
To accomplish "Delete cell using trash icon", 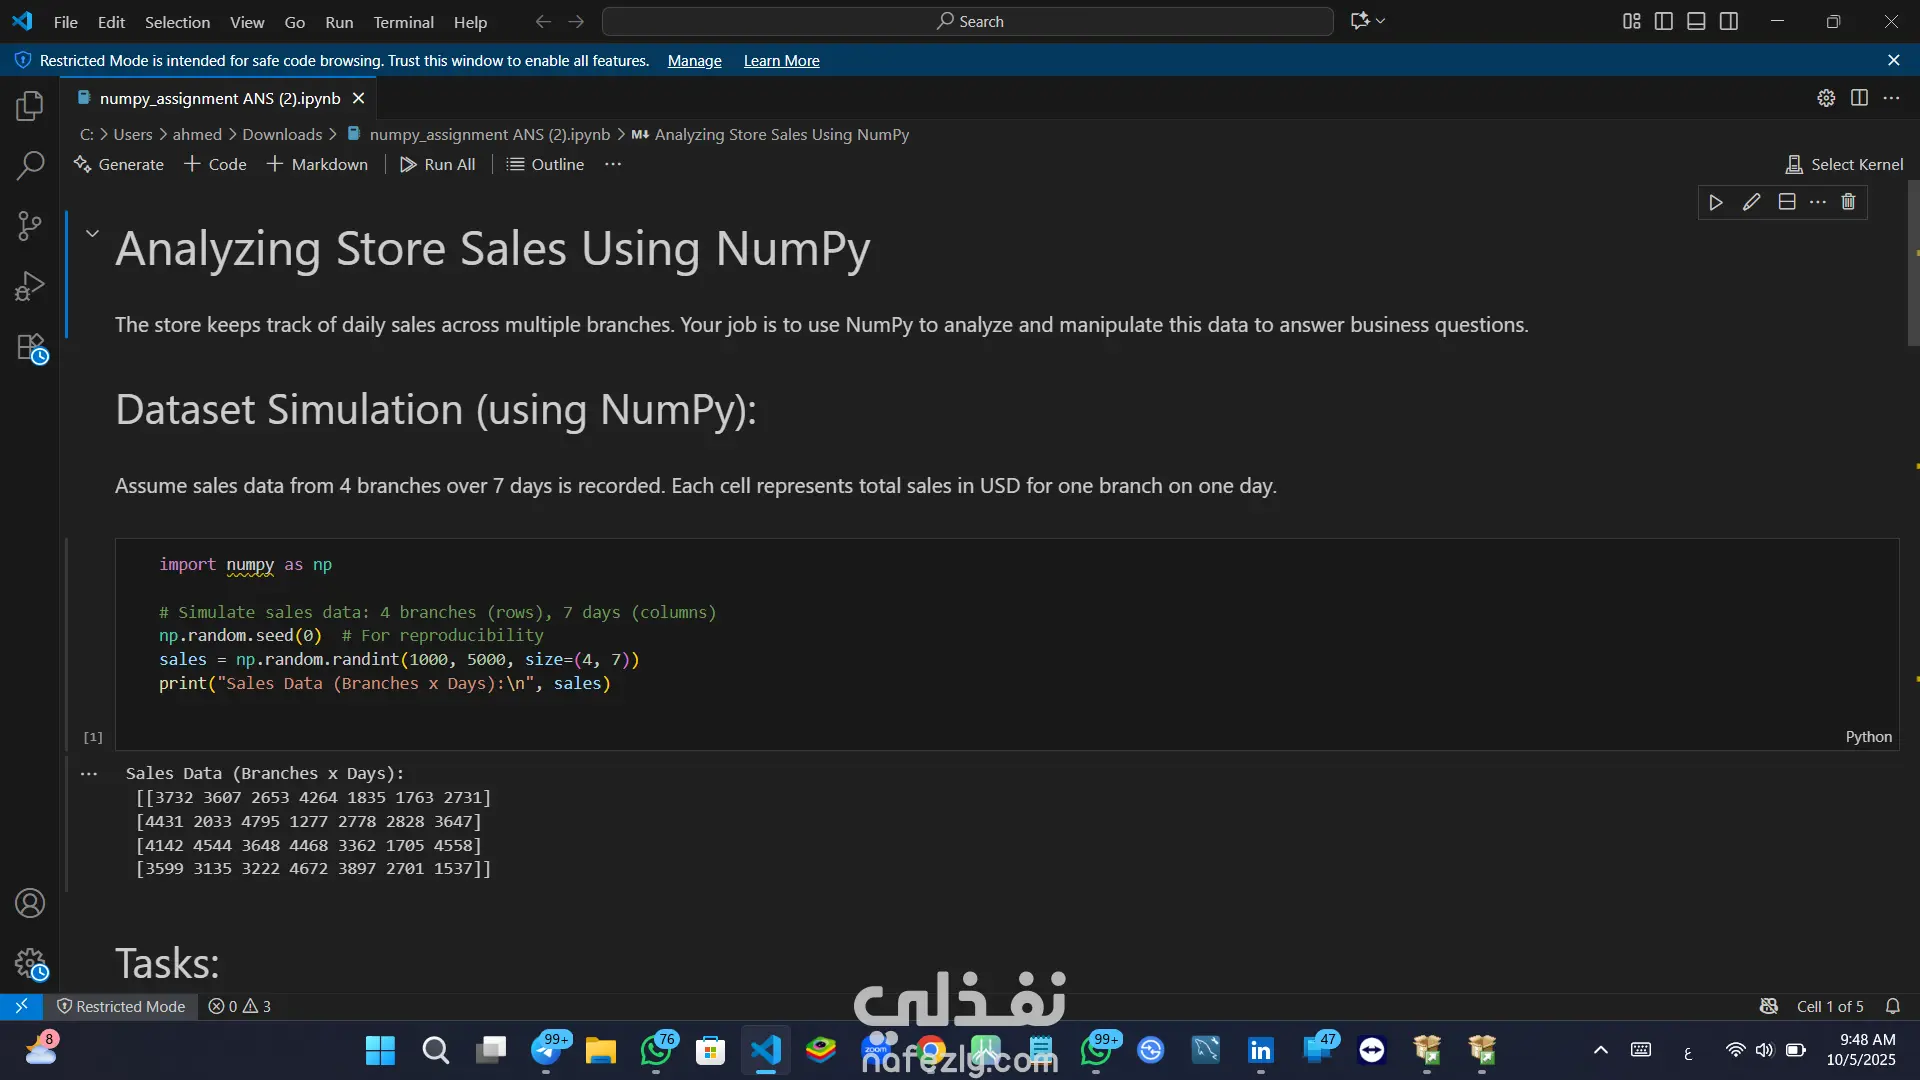I will pyautogui.click(x=1848, y=202).
